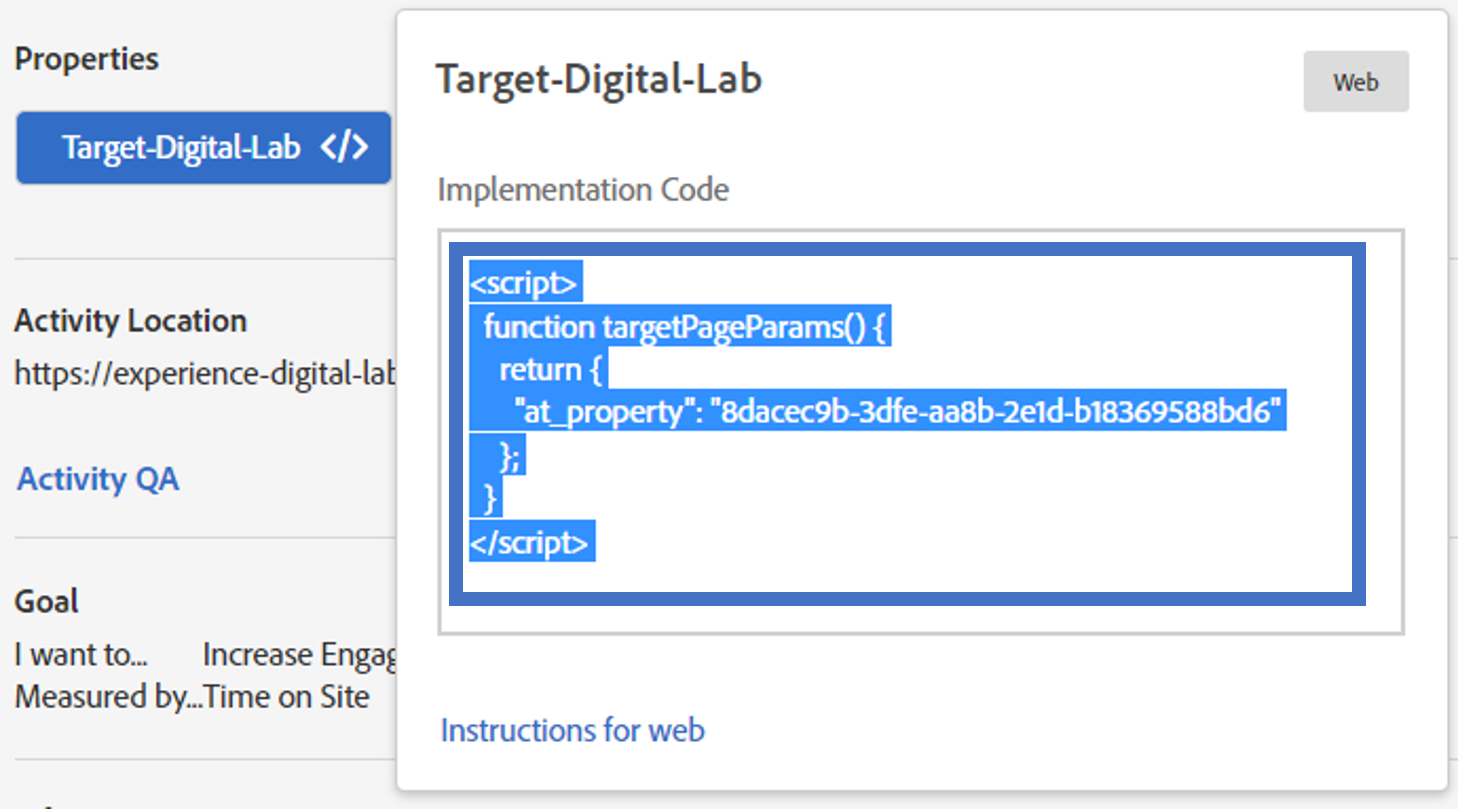Click the at_property value string

click(x=996, y=411)
